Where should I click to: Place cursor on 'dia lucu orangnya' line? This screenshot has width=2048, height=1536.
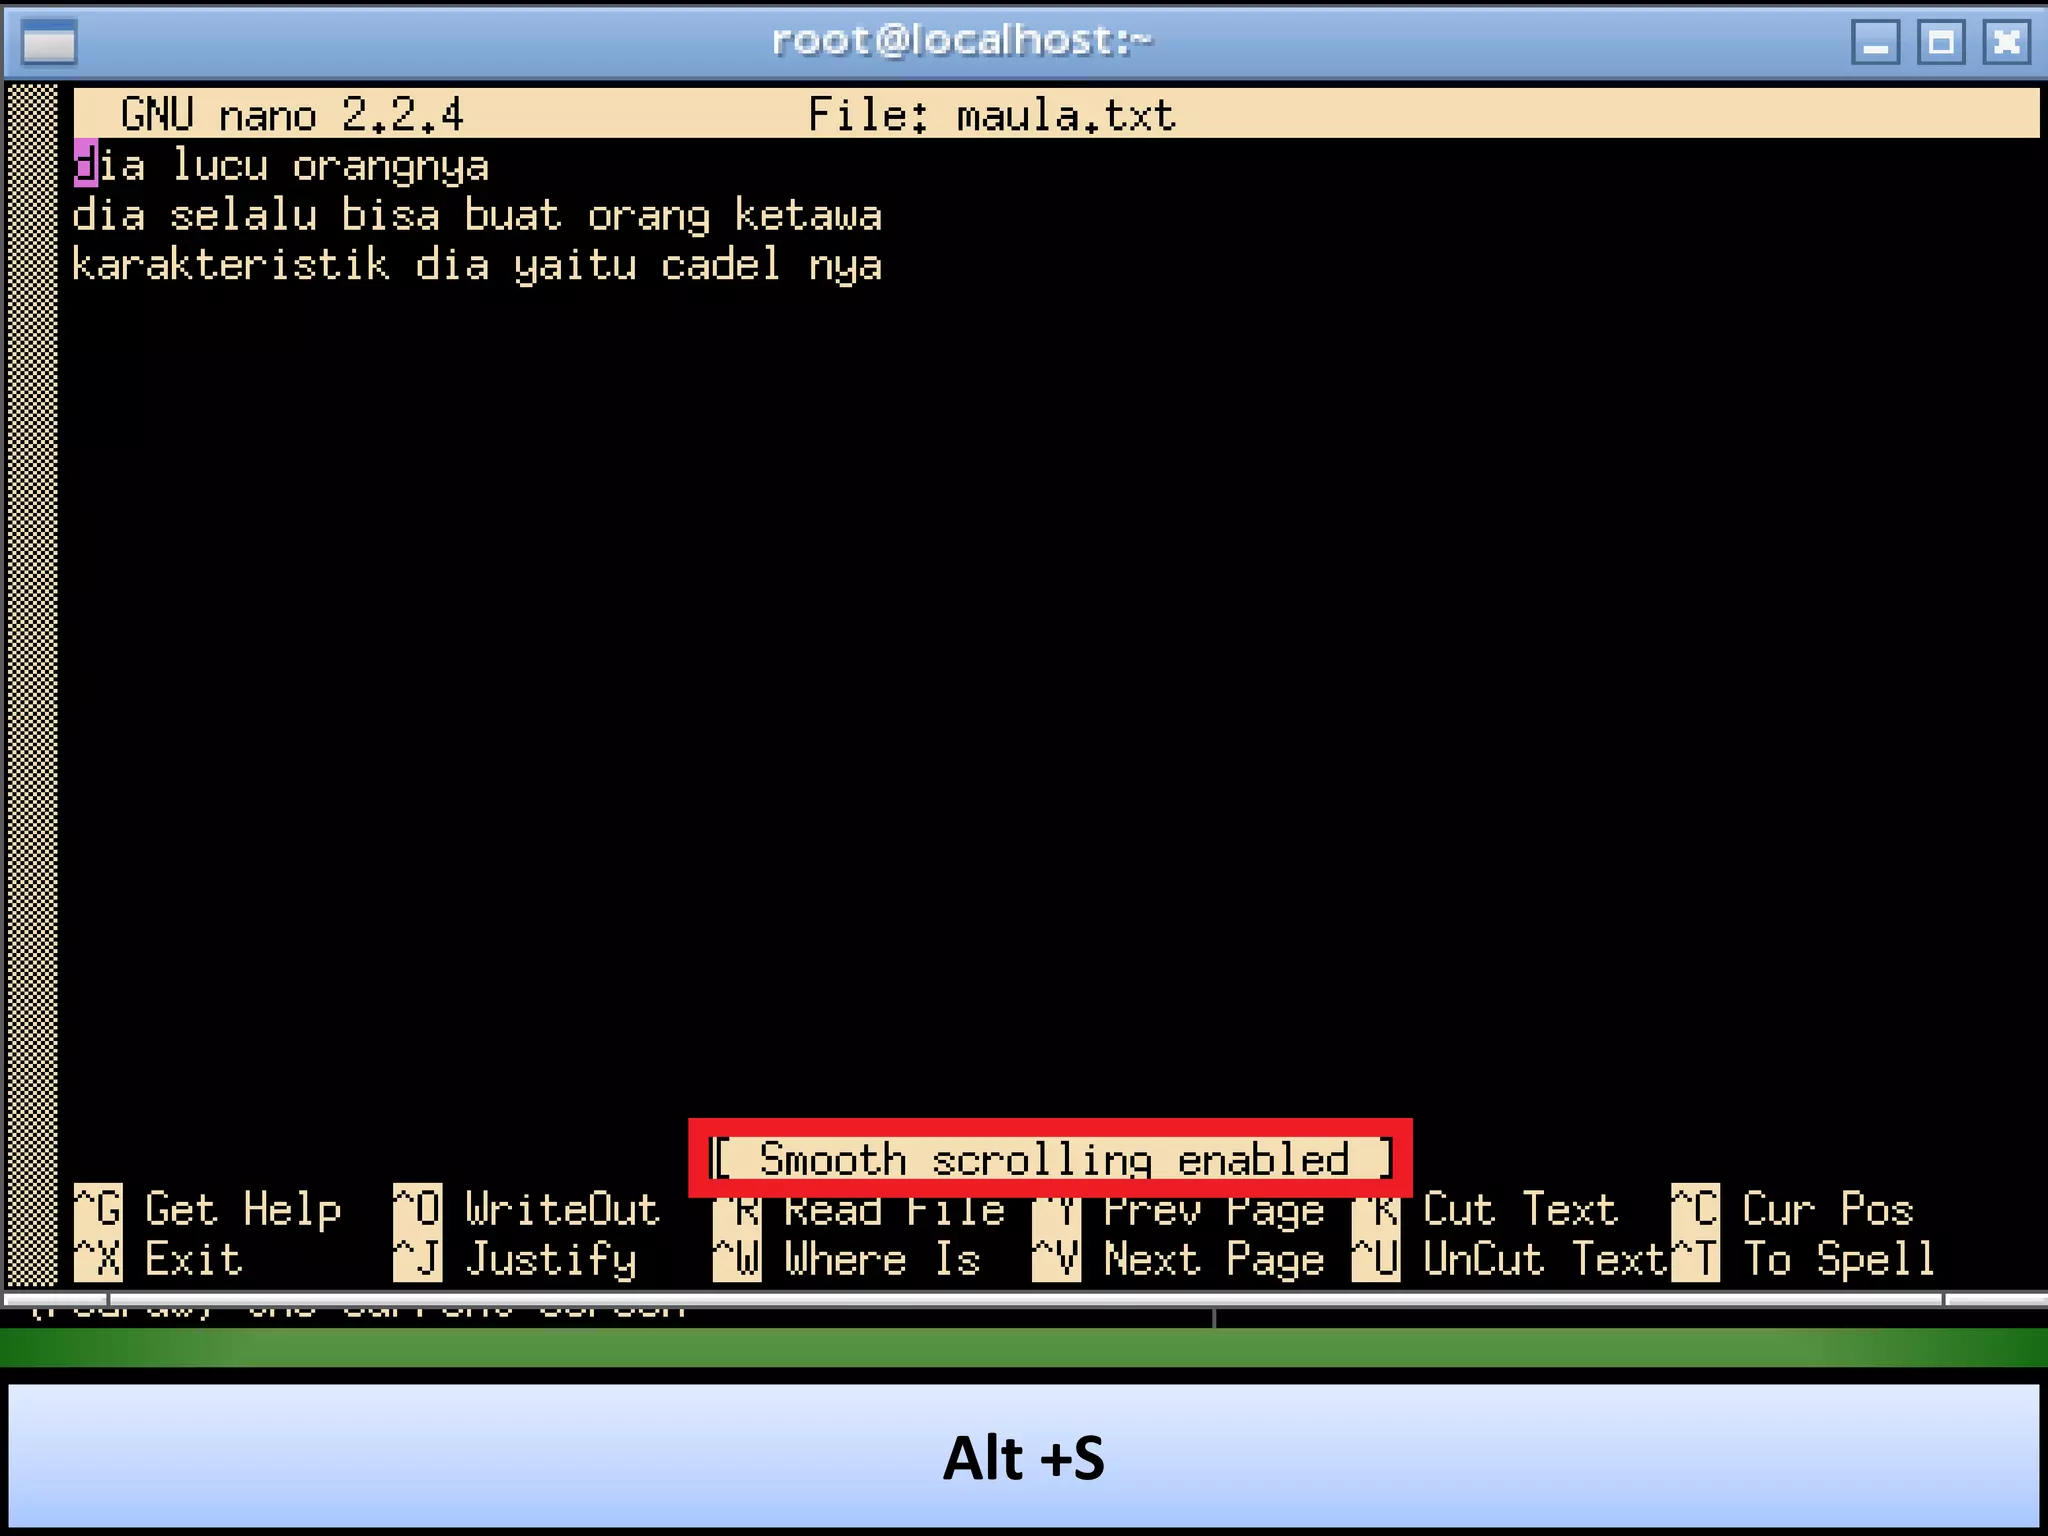pyautogui.click(x=281, y=166)
